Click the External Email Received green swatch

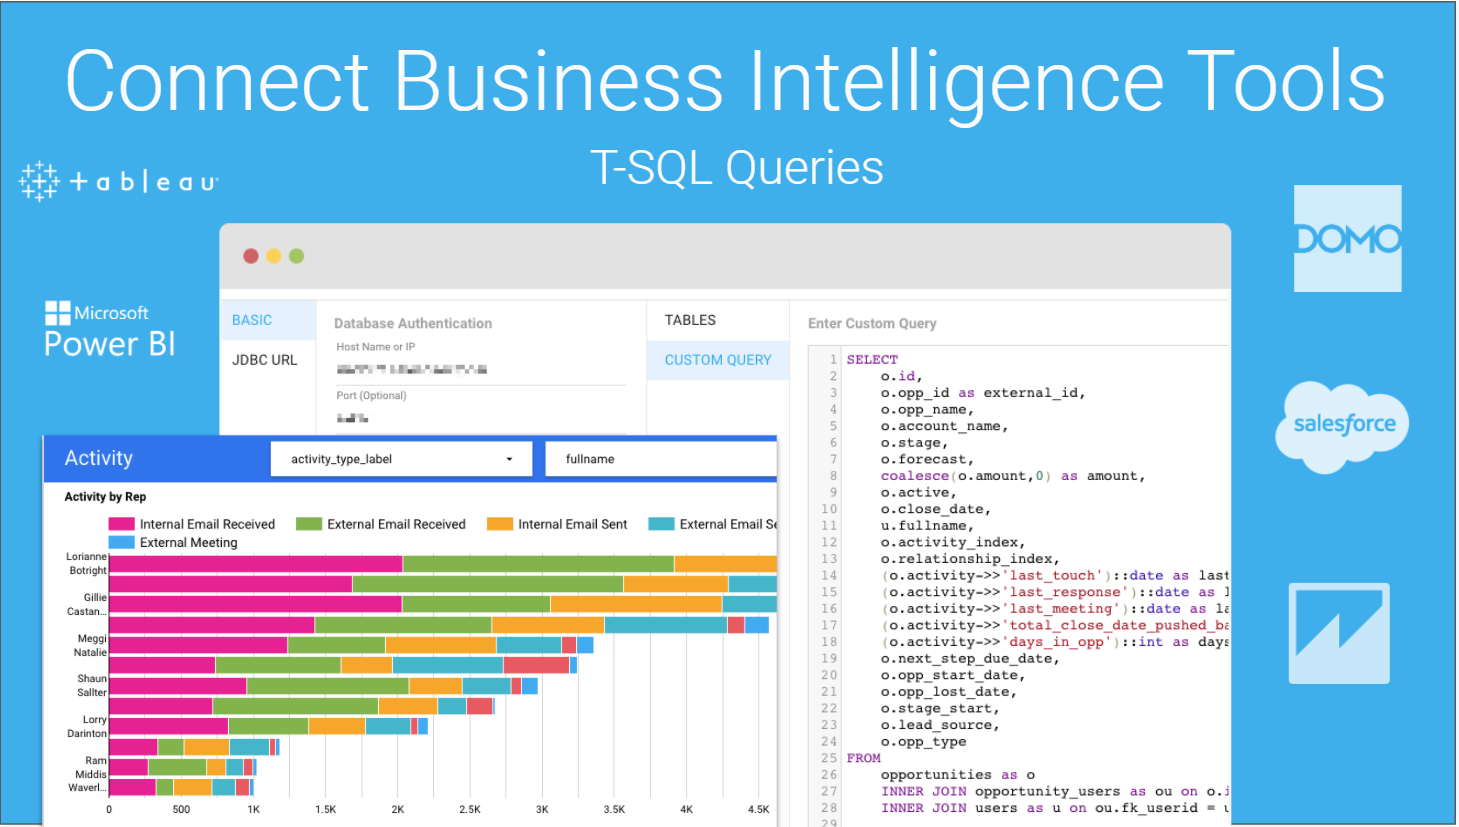coord(309,524)
